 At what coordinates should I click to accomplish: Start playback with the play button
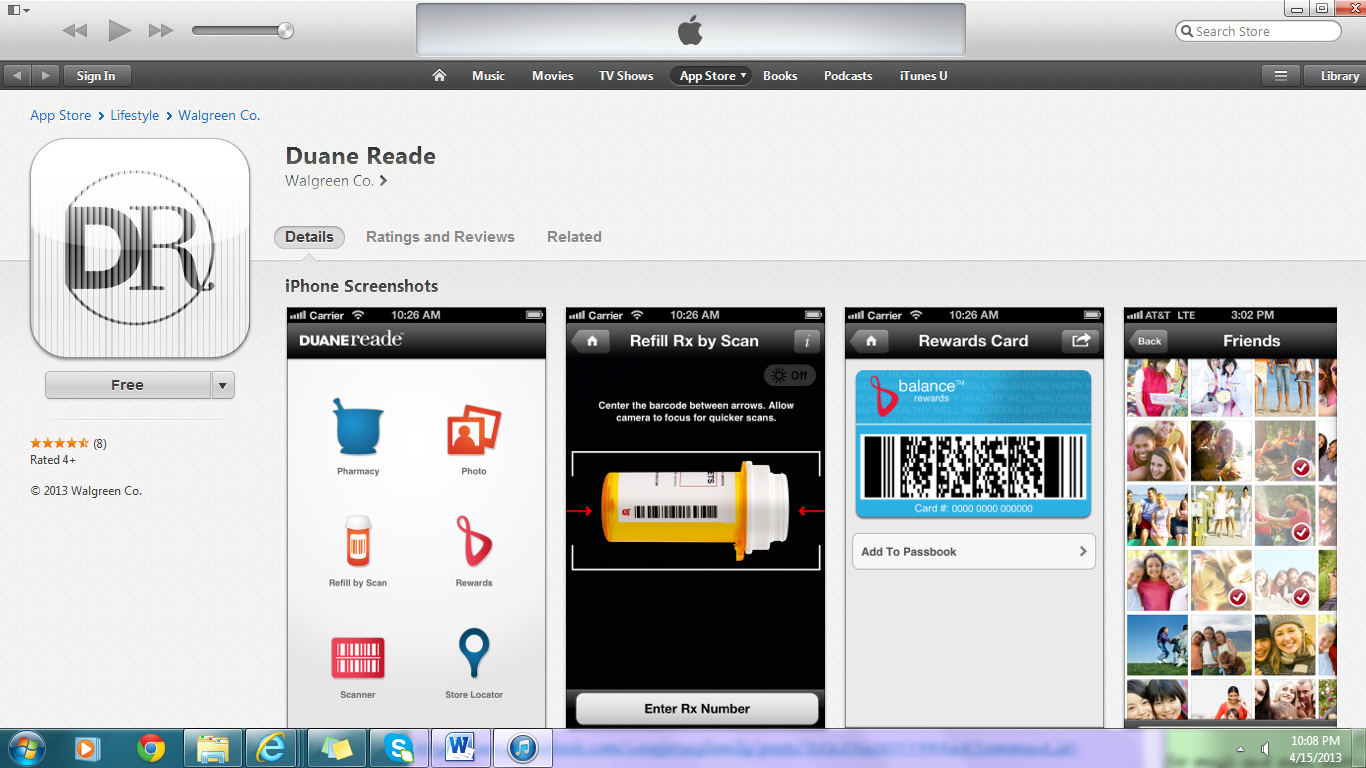coord(120,31)
